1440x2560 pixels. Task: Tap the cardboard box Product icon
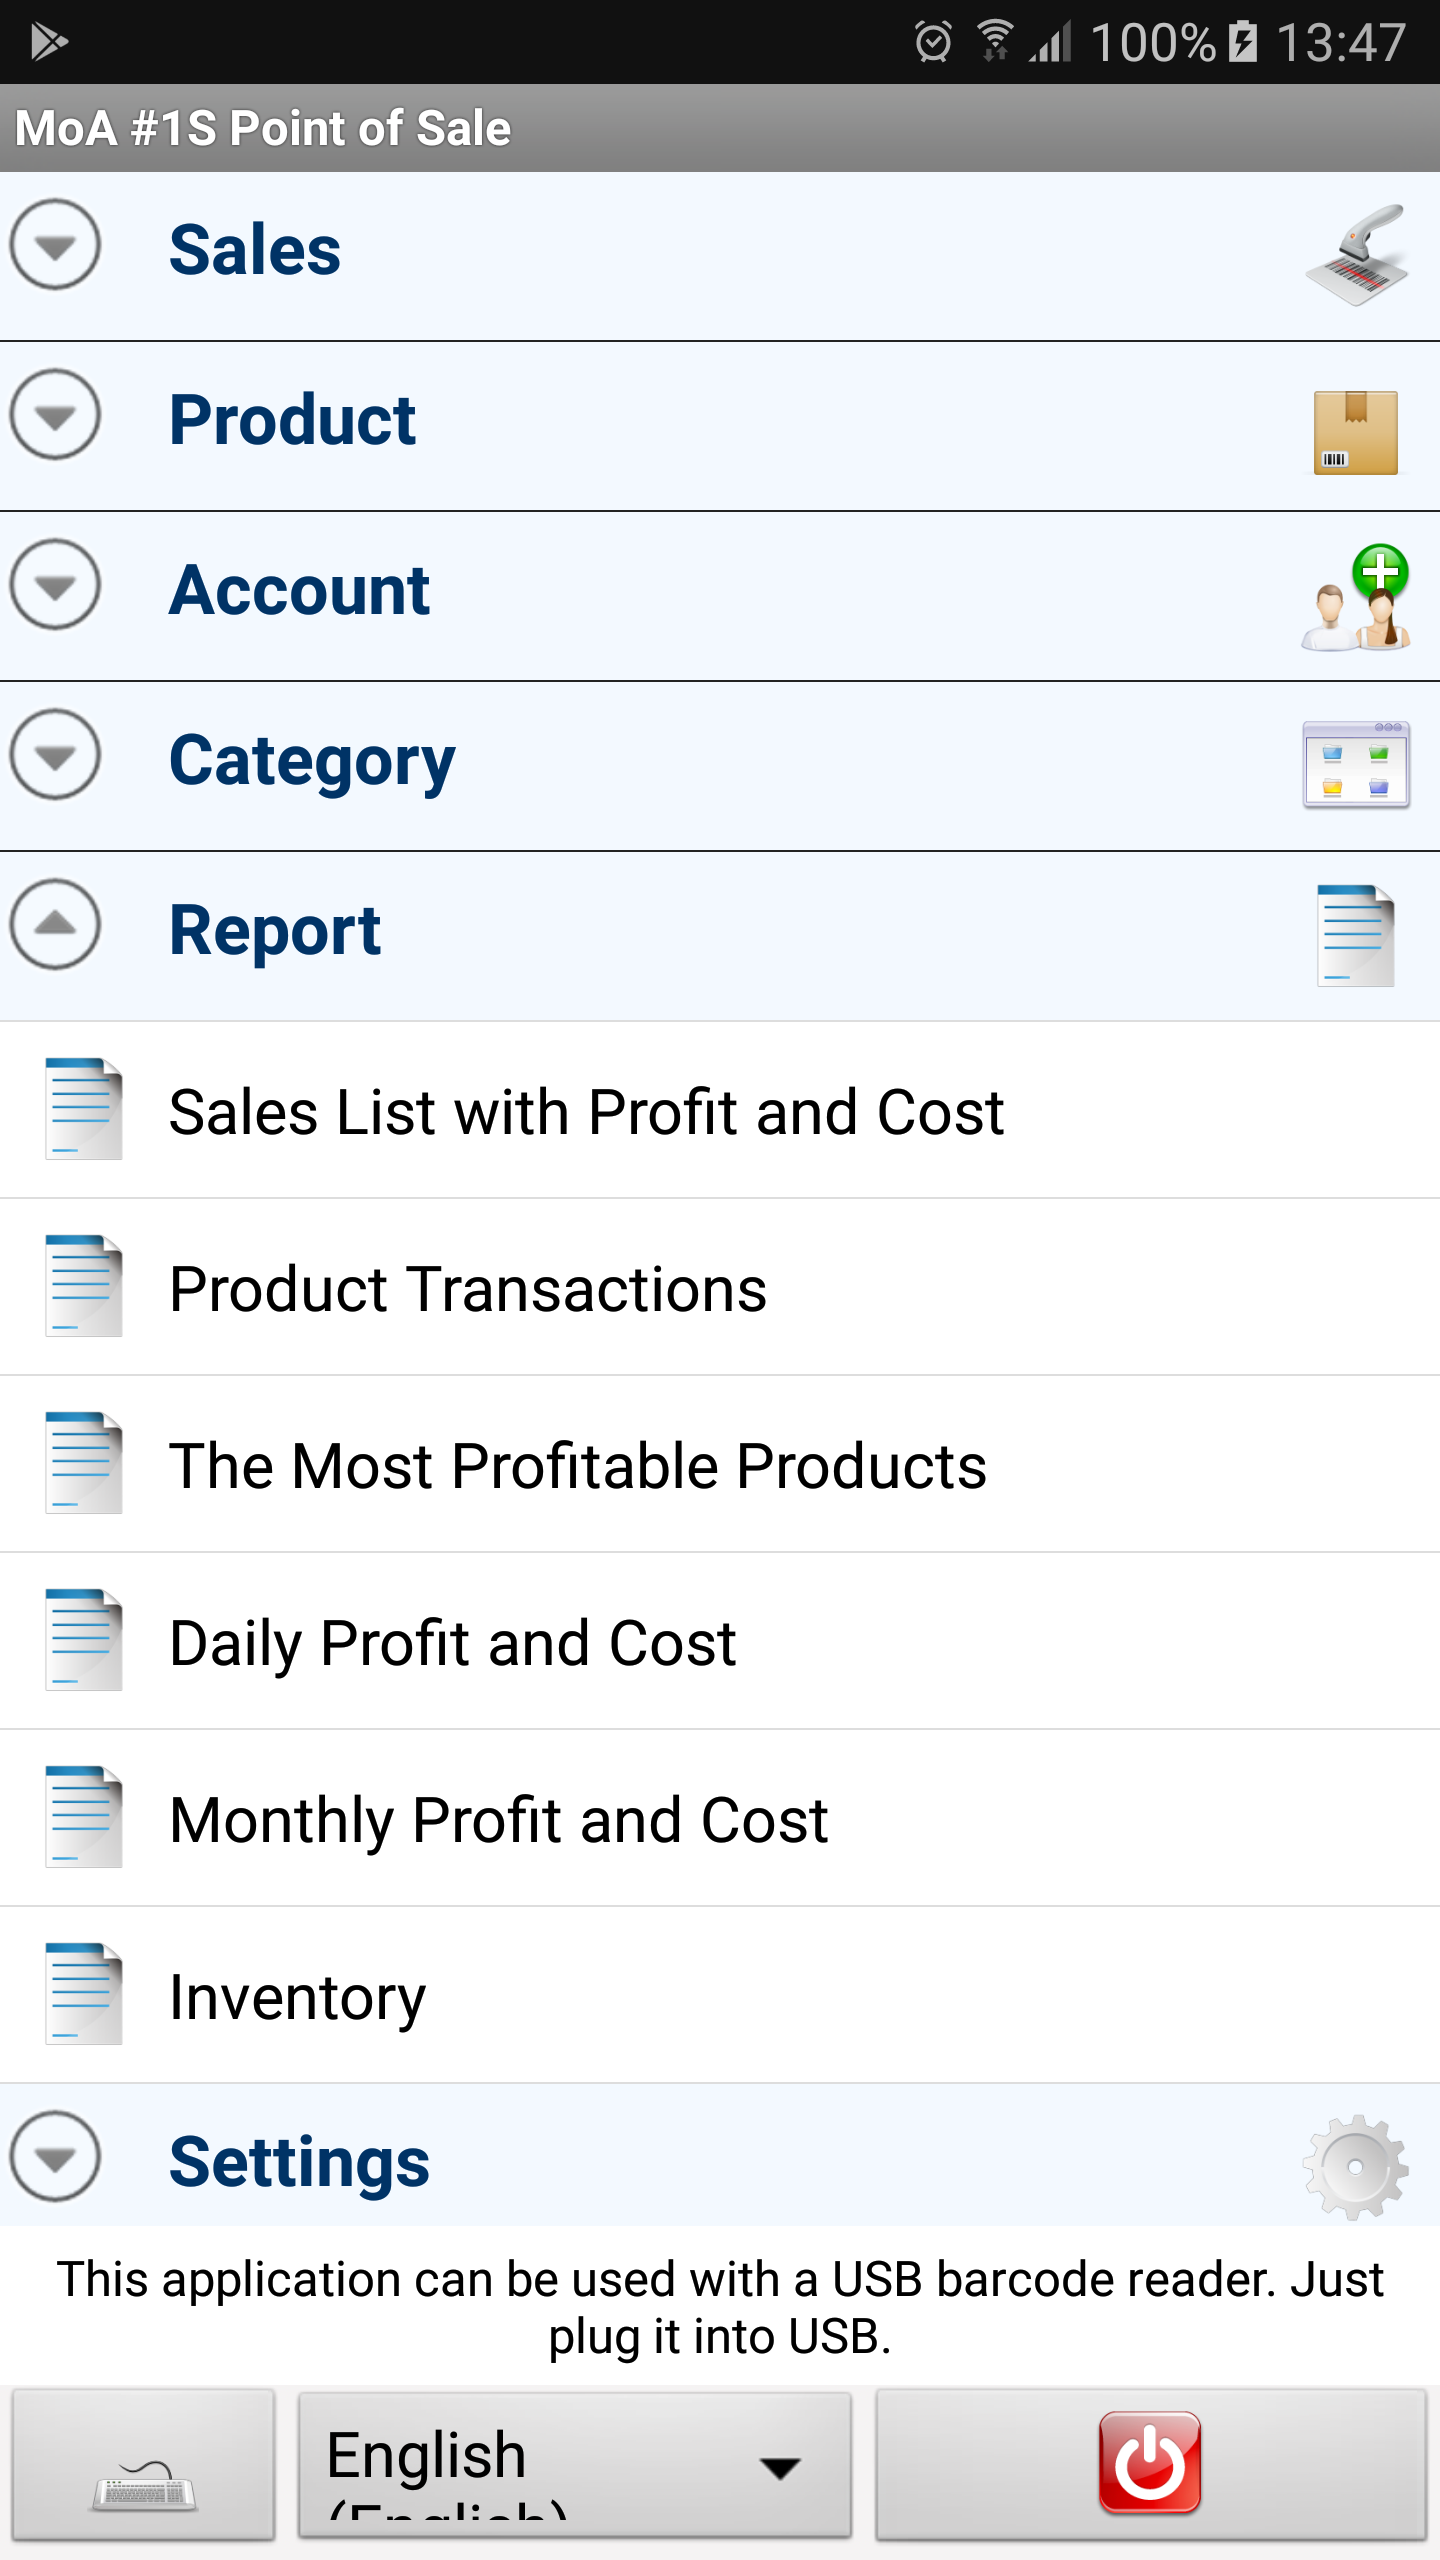[1356, 432]
